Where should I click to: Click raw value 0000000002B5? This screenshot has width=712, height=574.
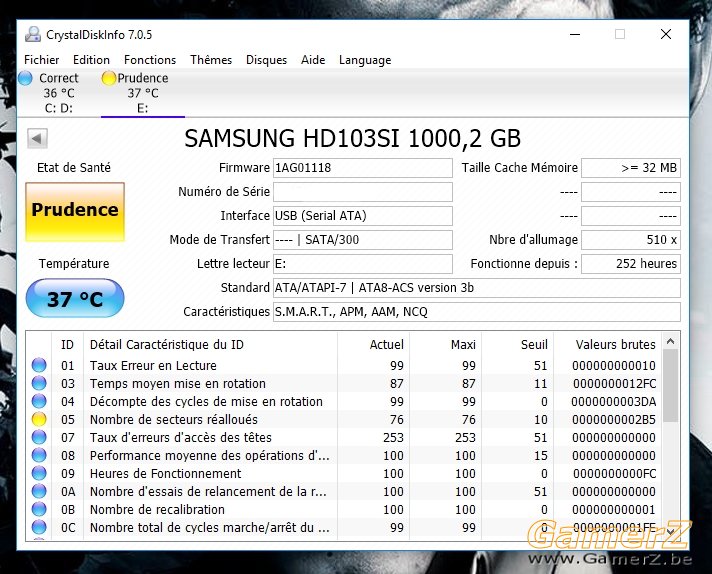(x=614, y=419)
